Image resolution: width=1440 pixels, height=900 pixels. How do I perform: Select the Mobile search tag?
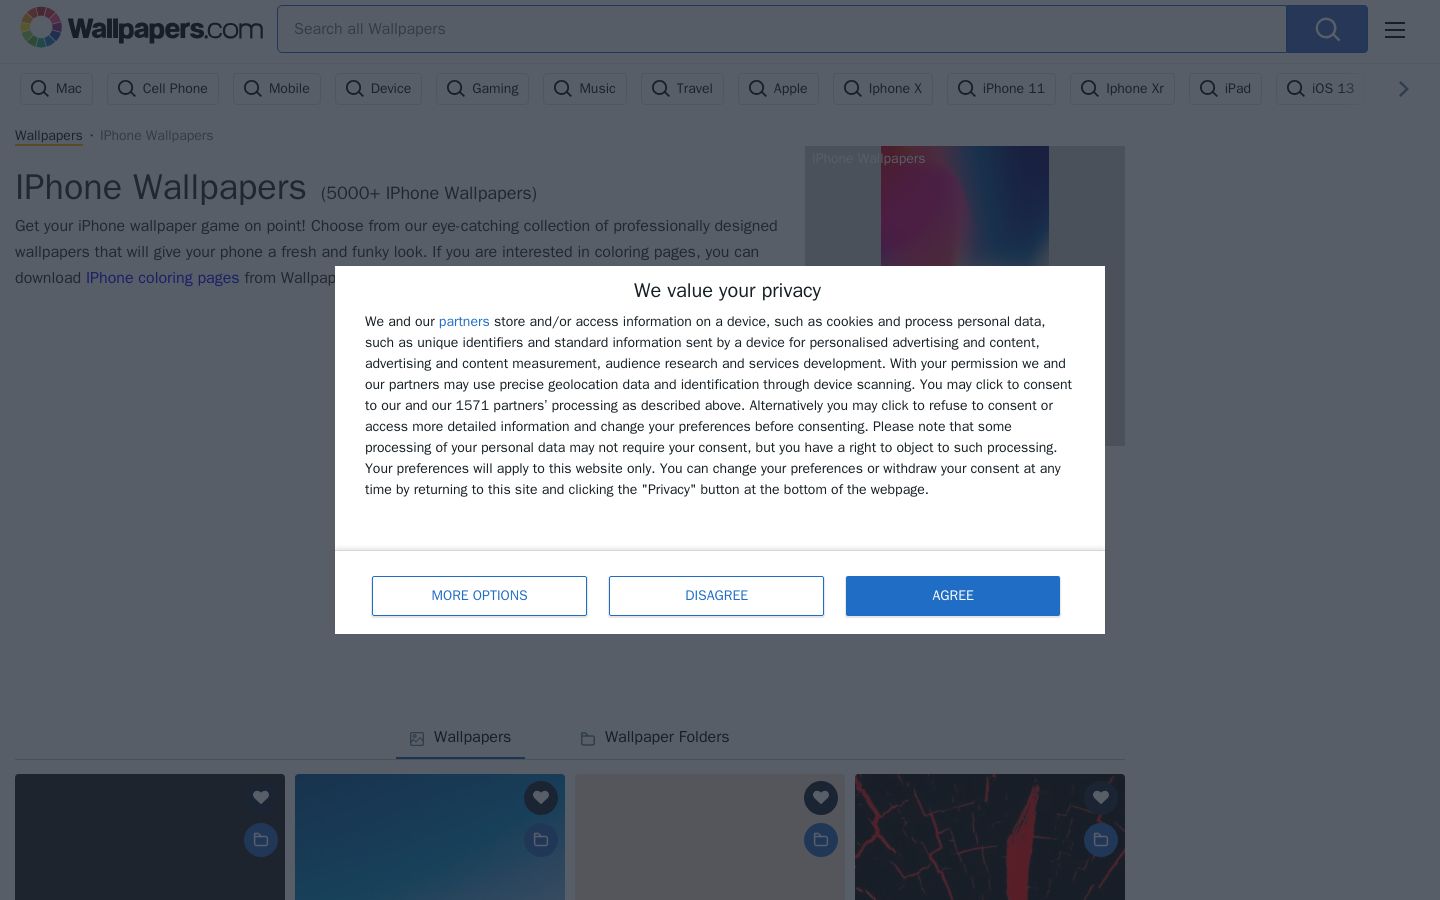(x=277, y=89)
